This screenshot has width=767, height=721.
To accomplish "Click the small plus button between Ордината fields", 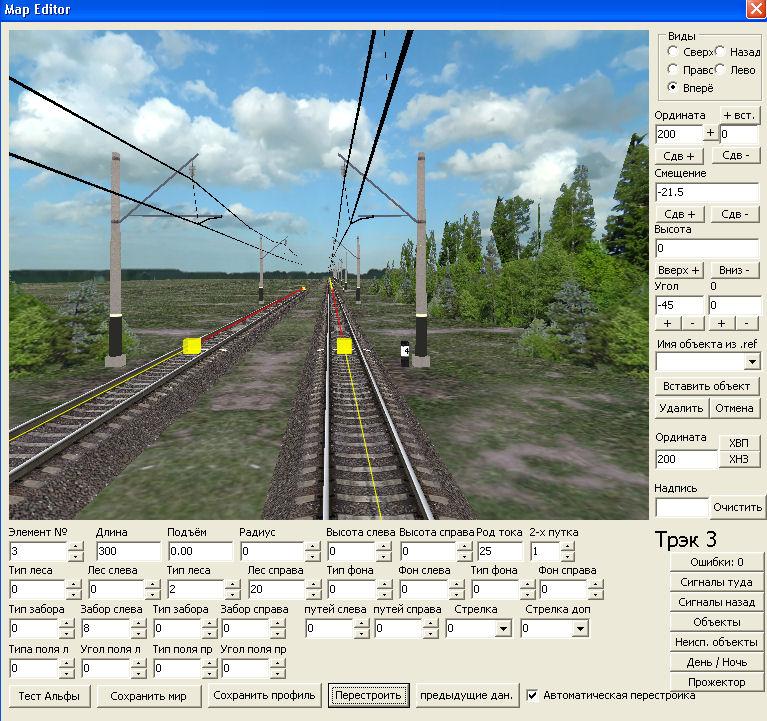I will pyautogui.click(x=711, y=133).
